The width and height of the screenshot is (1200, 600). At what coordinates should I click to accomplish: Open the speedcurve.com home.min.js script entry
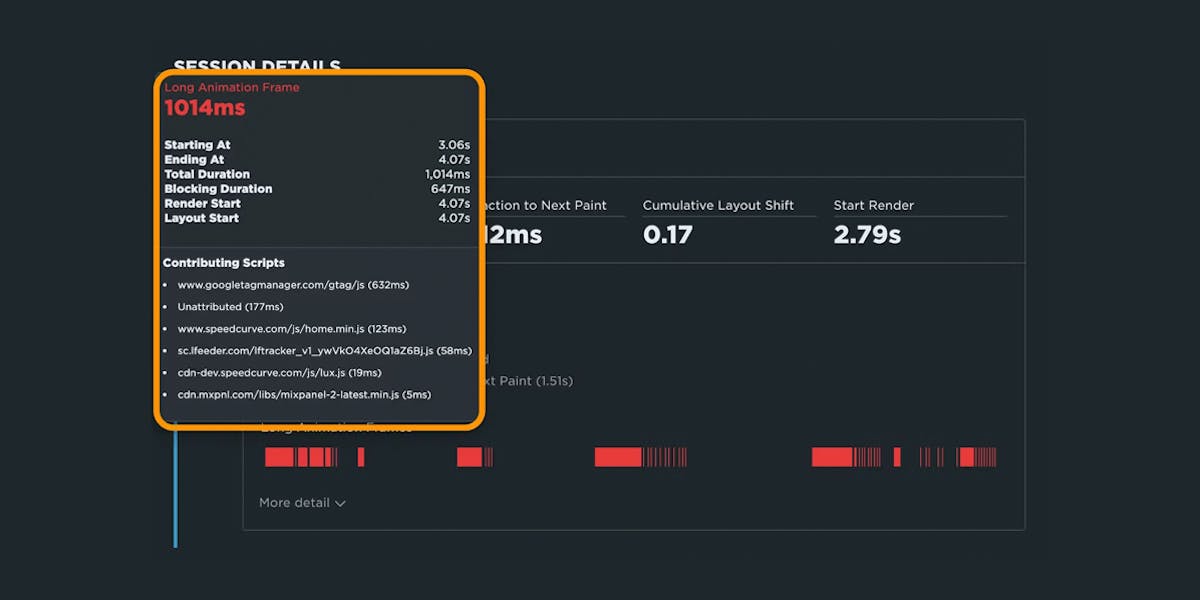coord(292,329)
